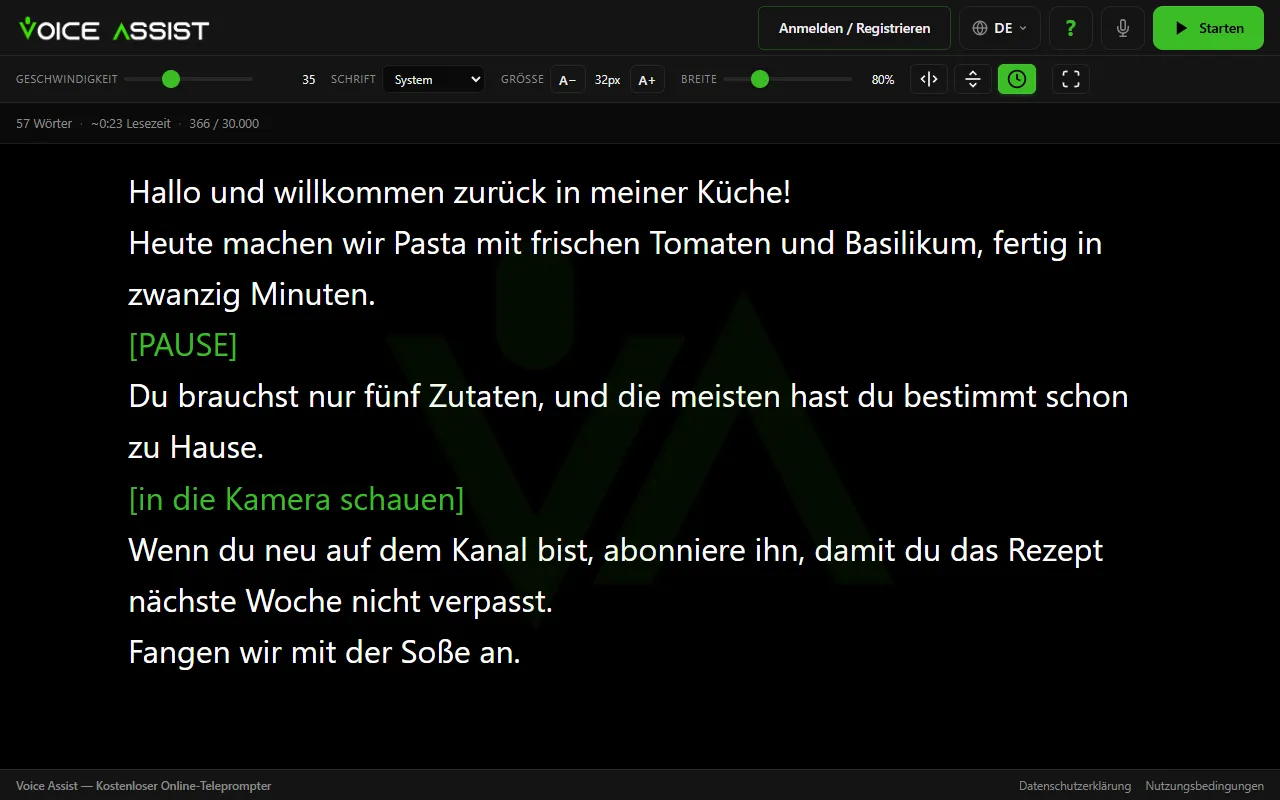Toggle horizontal mirror flip
The width and height of the screenshot is (1280, 800).
point(929,79)
